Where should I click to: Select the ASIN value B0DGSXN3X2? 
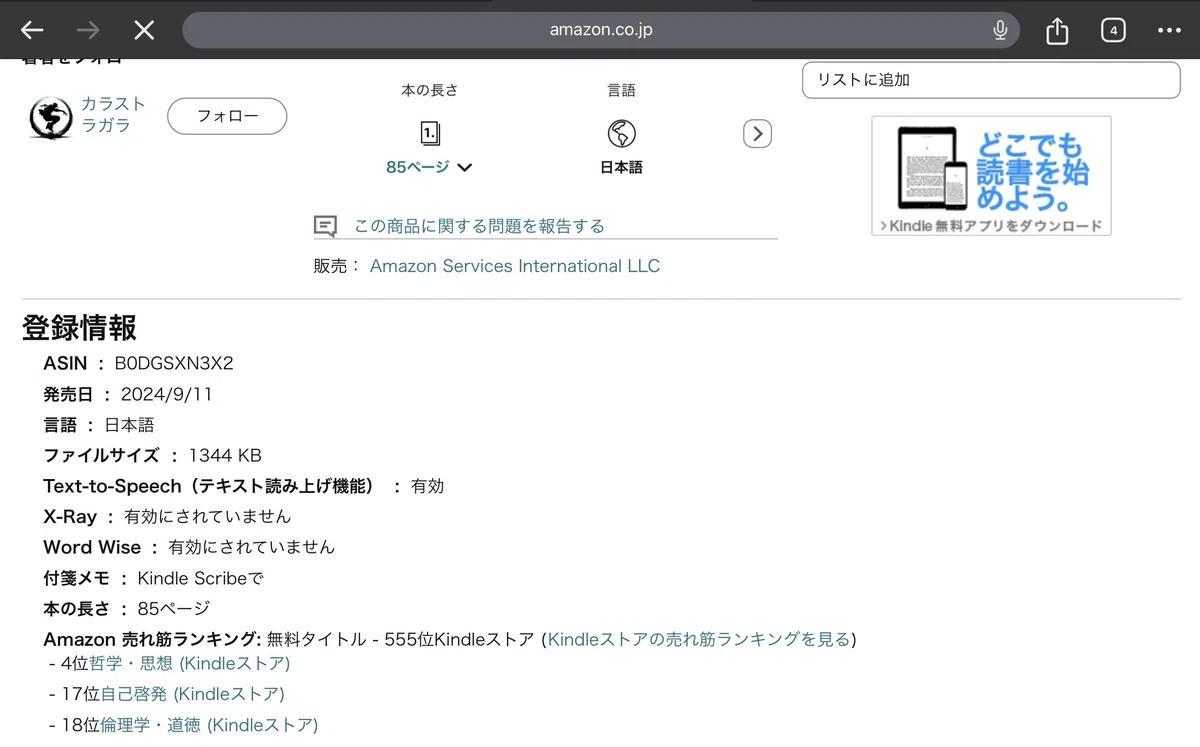[174, 363]
